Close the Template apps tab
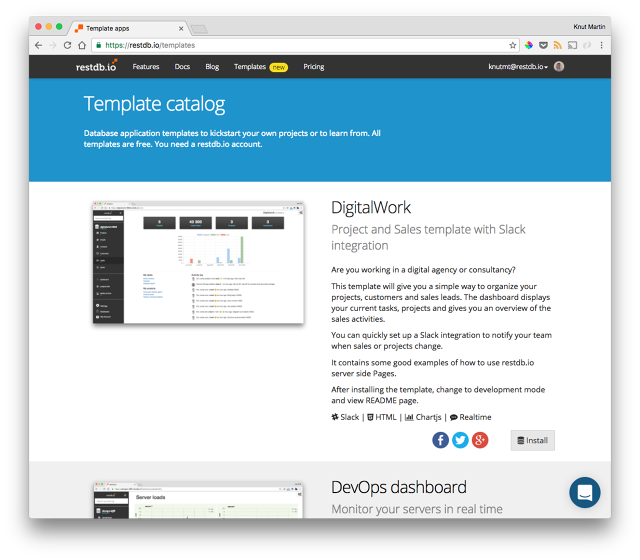The width and height of the screenshot is (640, 560). (181, 29)
